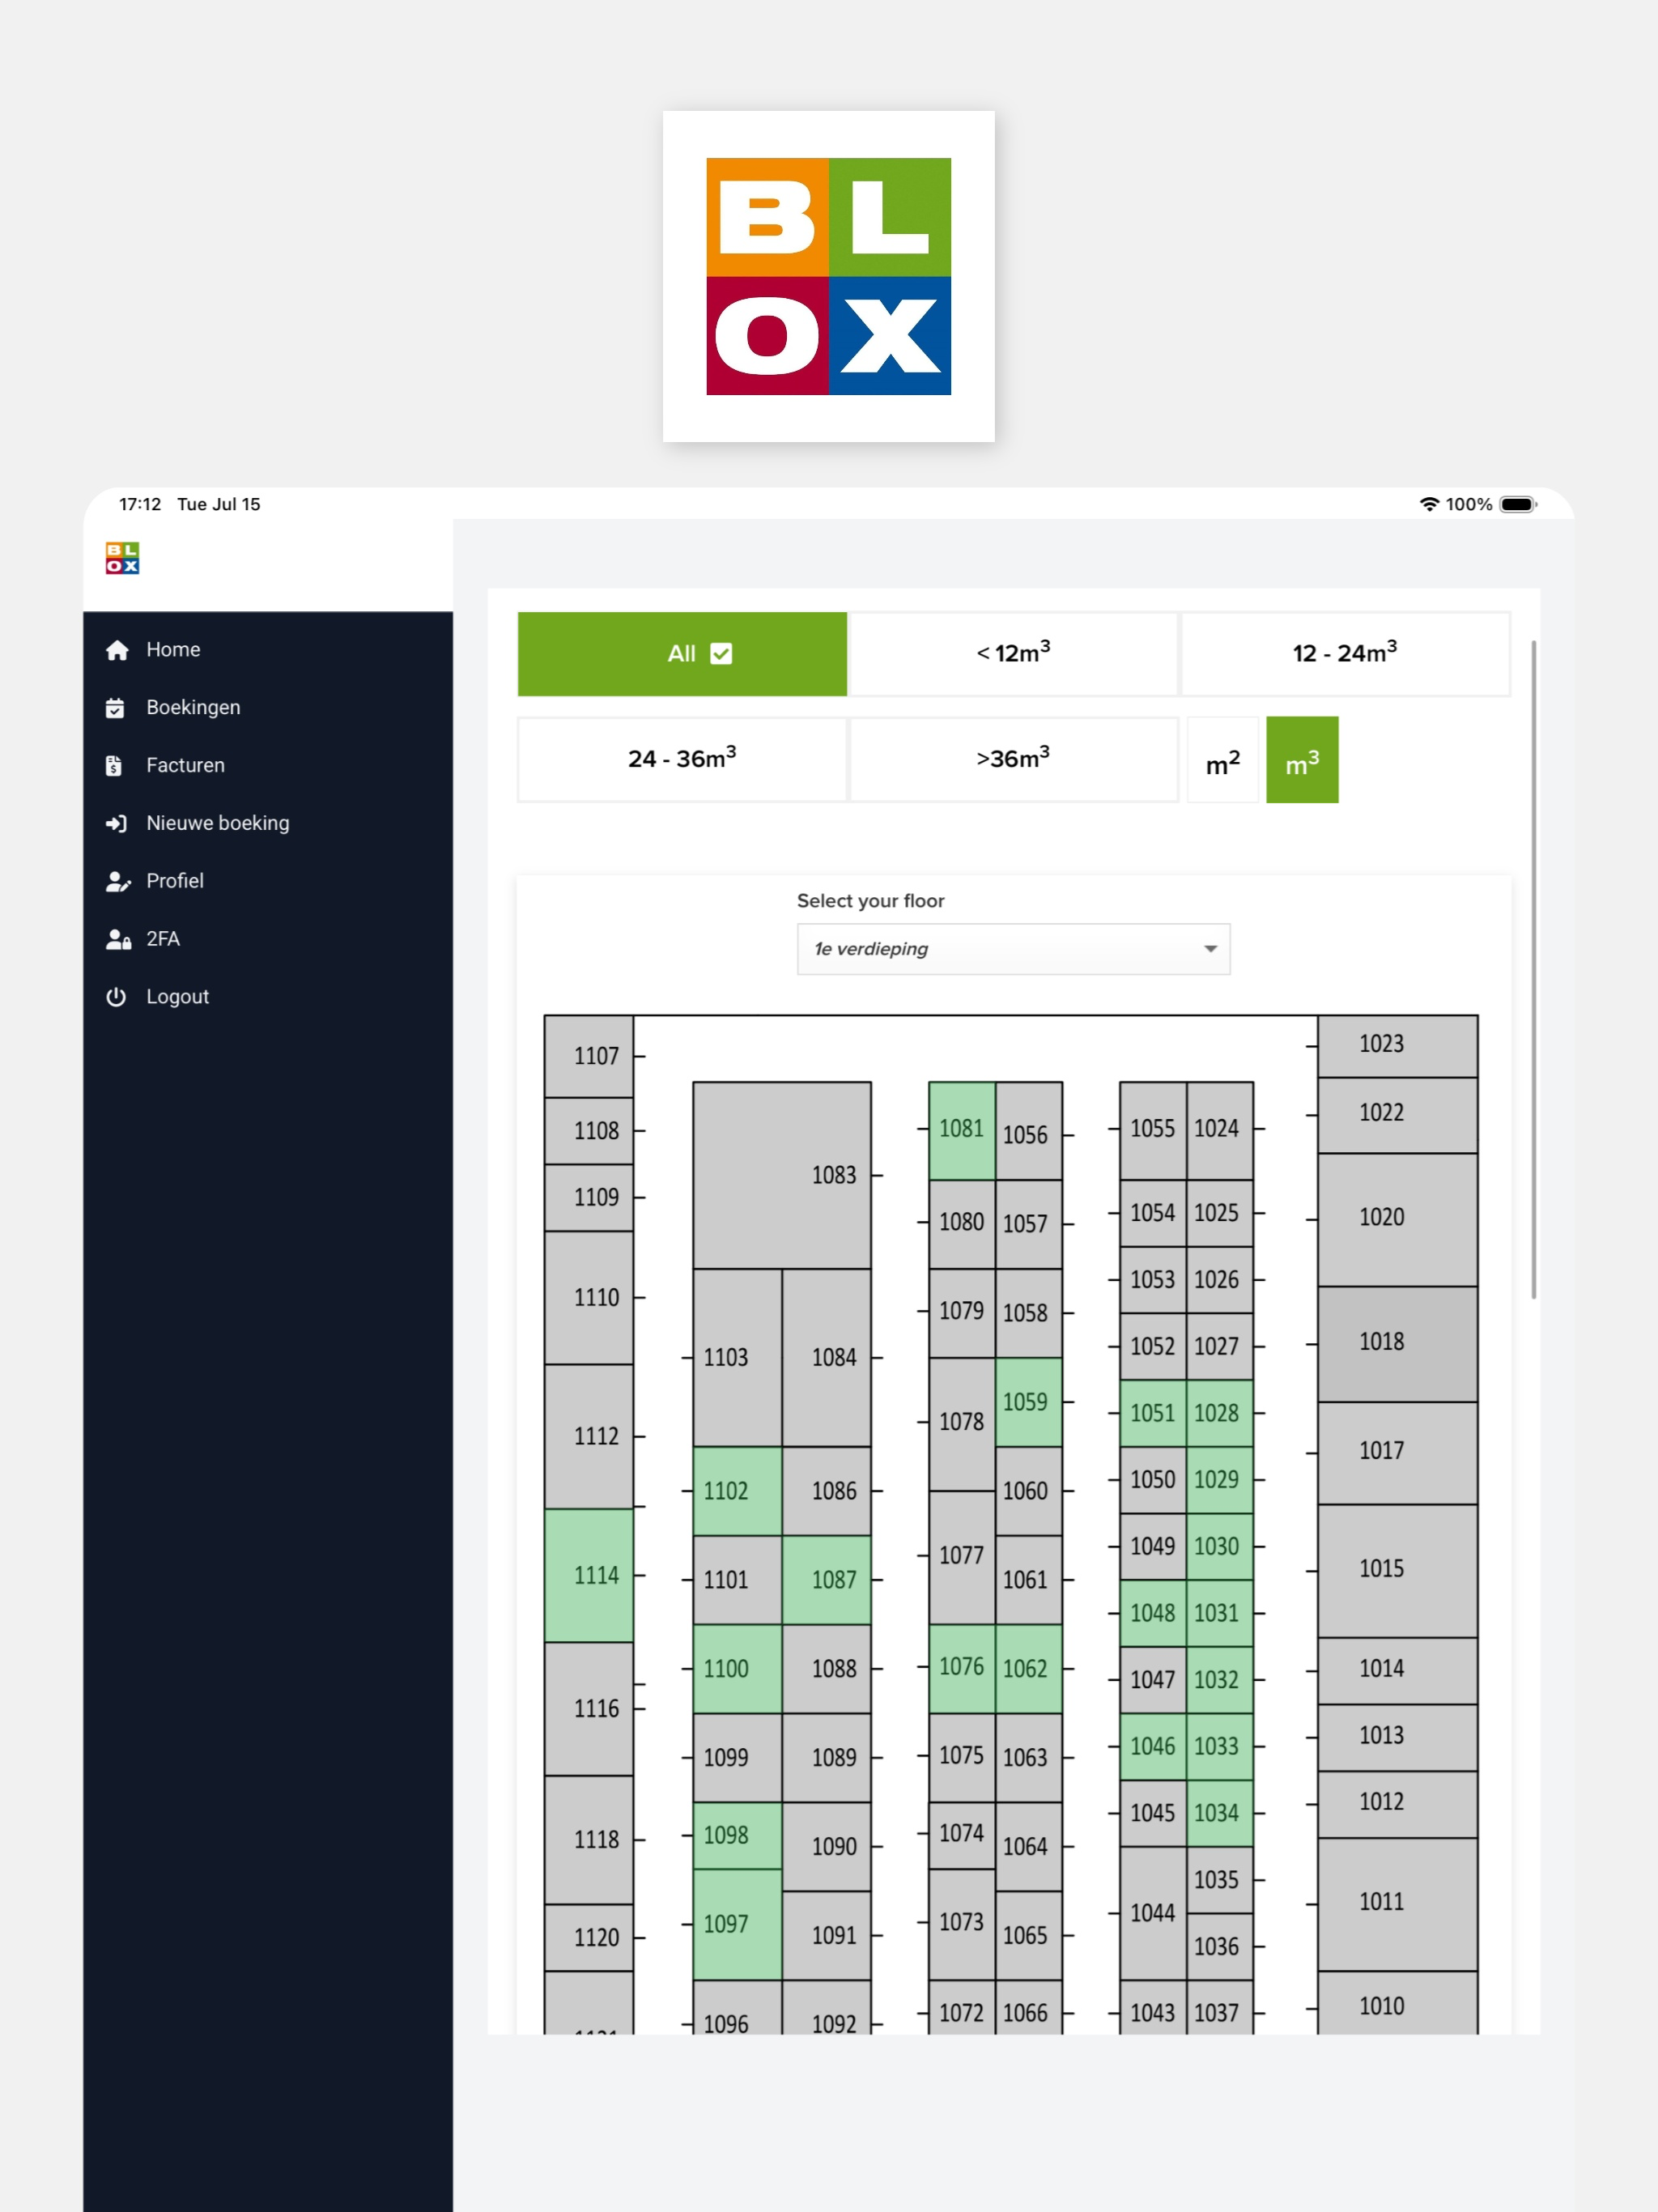Open the floor selection dropdown
The image size is (1658, 2212).
point(1013,949)
